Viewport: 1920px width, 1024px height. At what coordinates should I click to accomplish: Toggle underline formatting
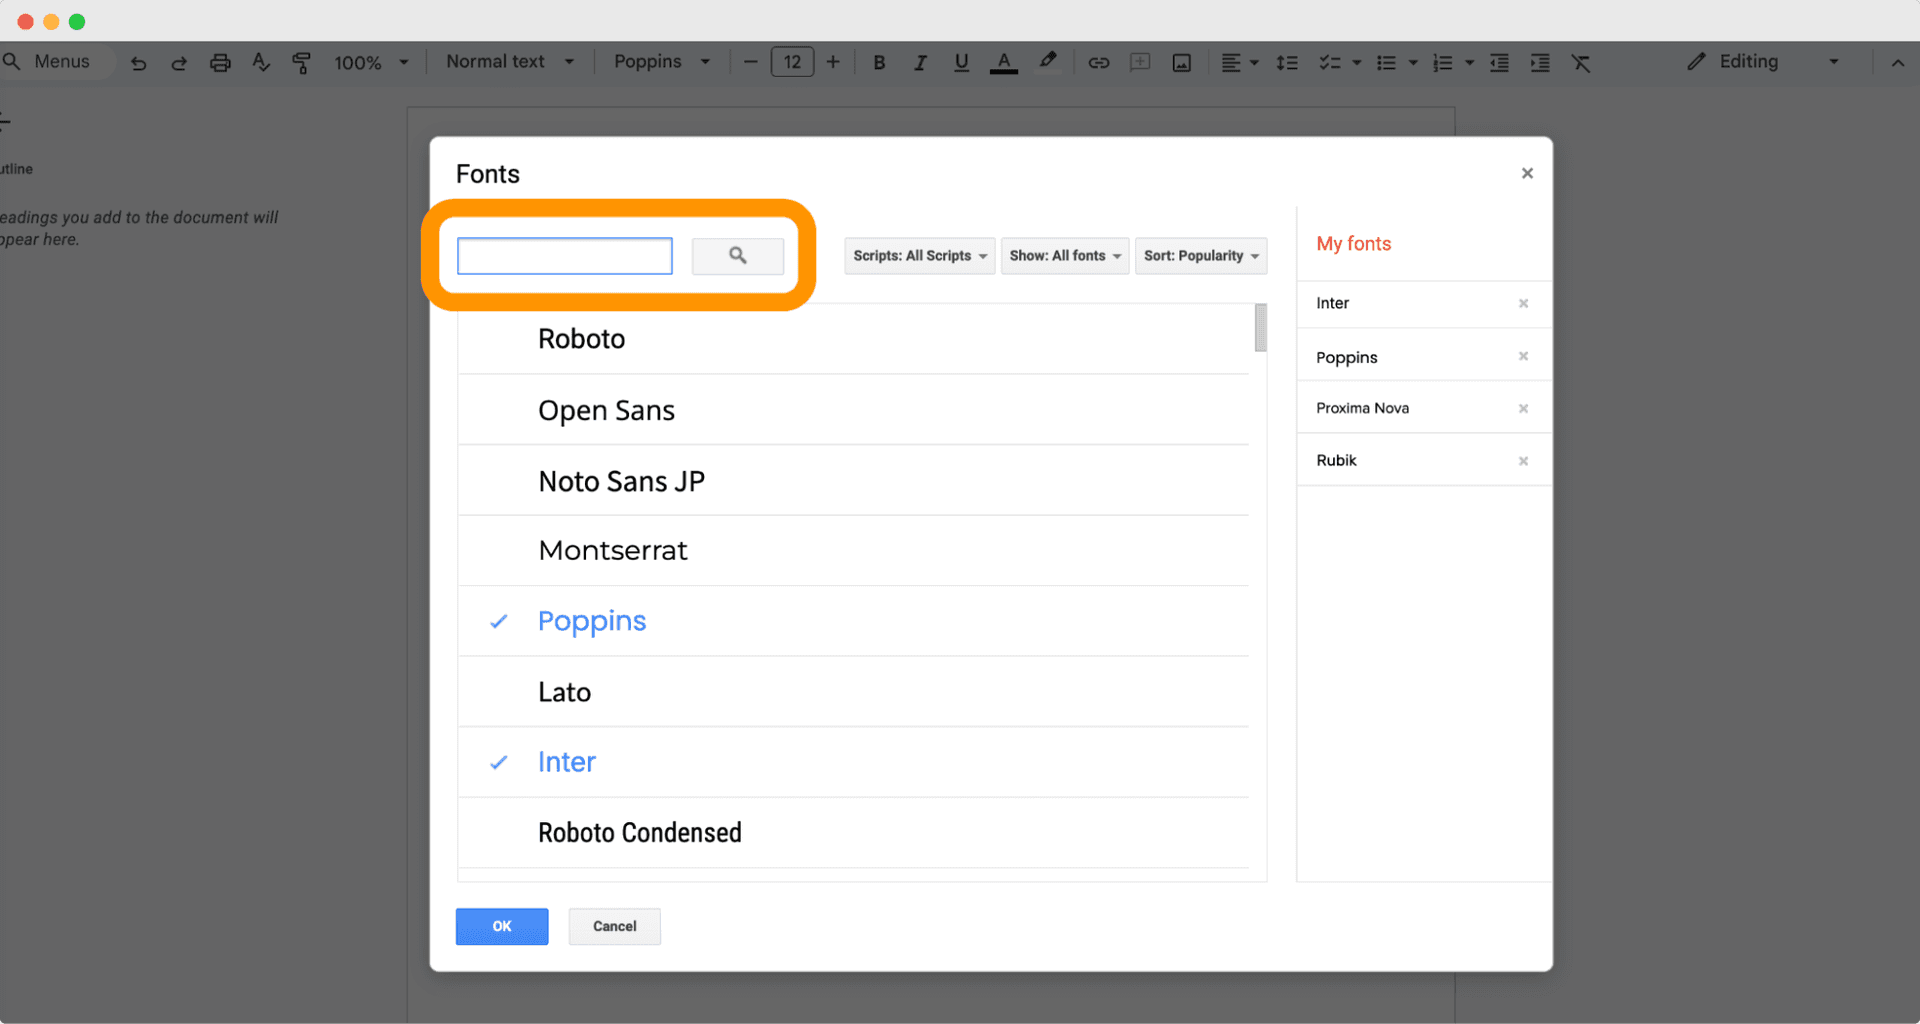[961, 62]
